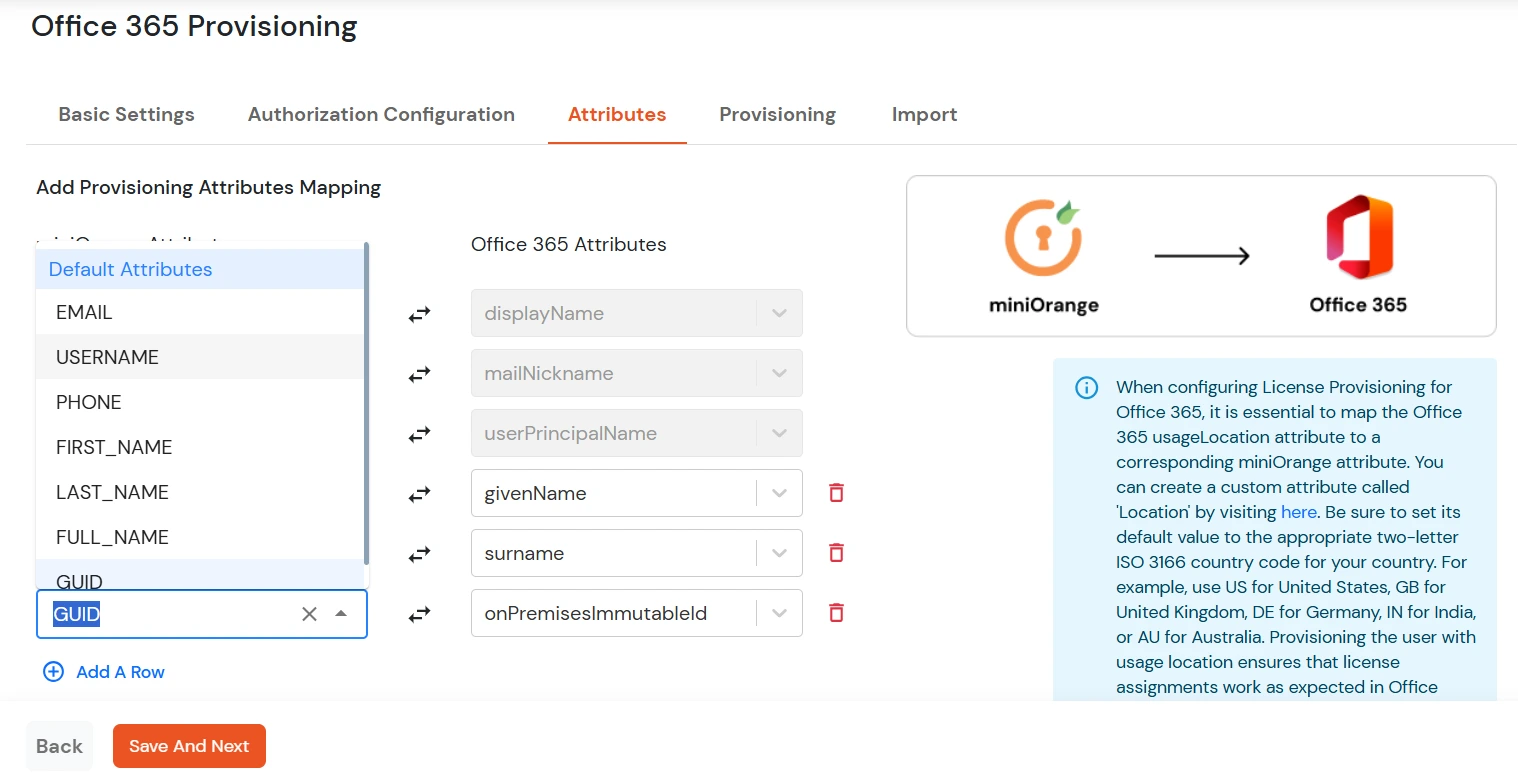
Task: Clear the GUID text with the X icon
Action: (309, 613)
